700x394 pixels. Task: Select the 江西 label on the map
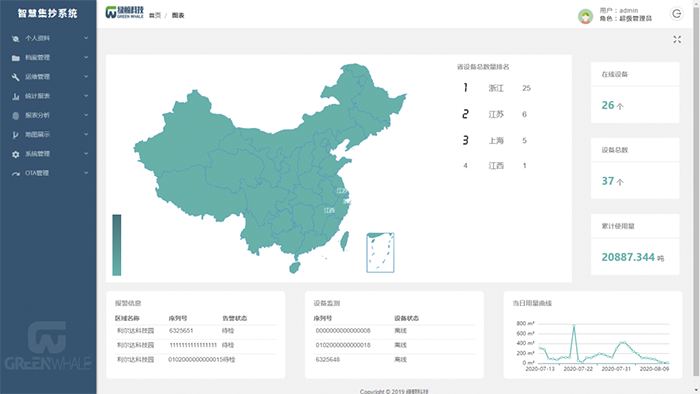(329, 210)
